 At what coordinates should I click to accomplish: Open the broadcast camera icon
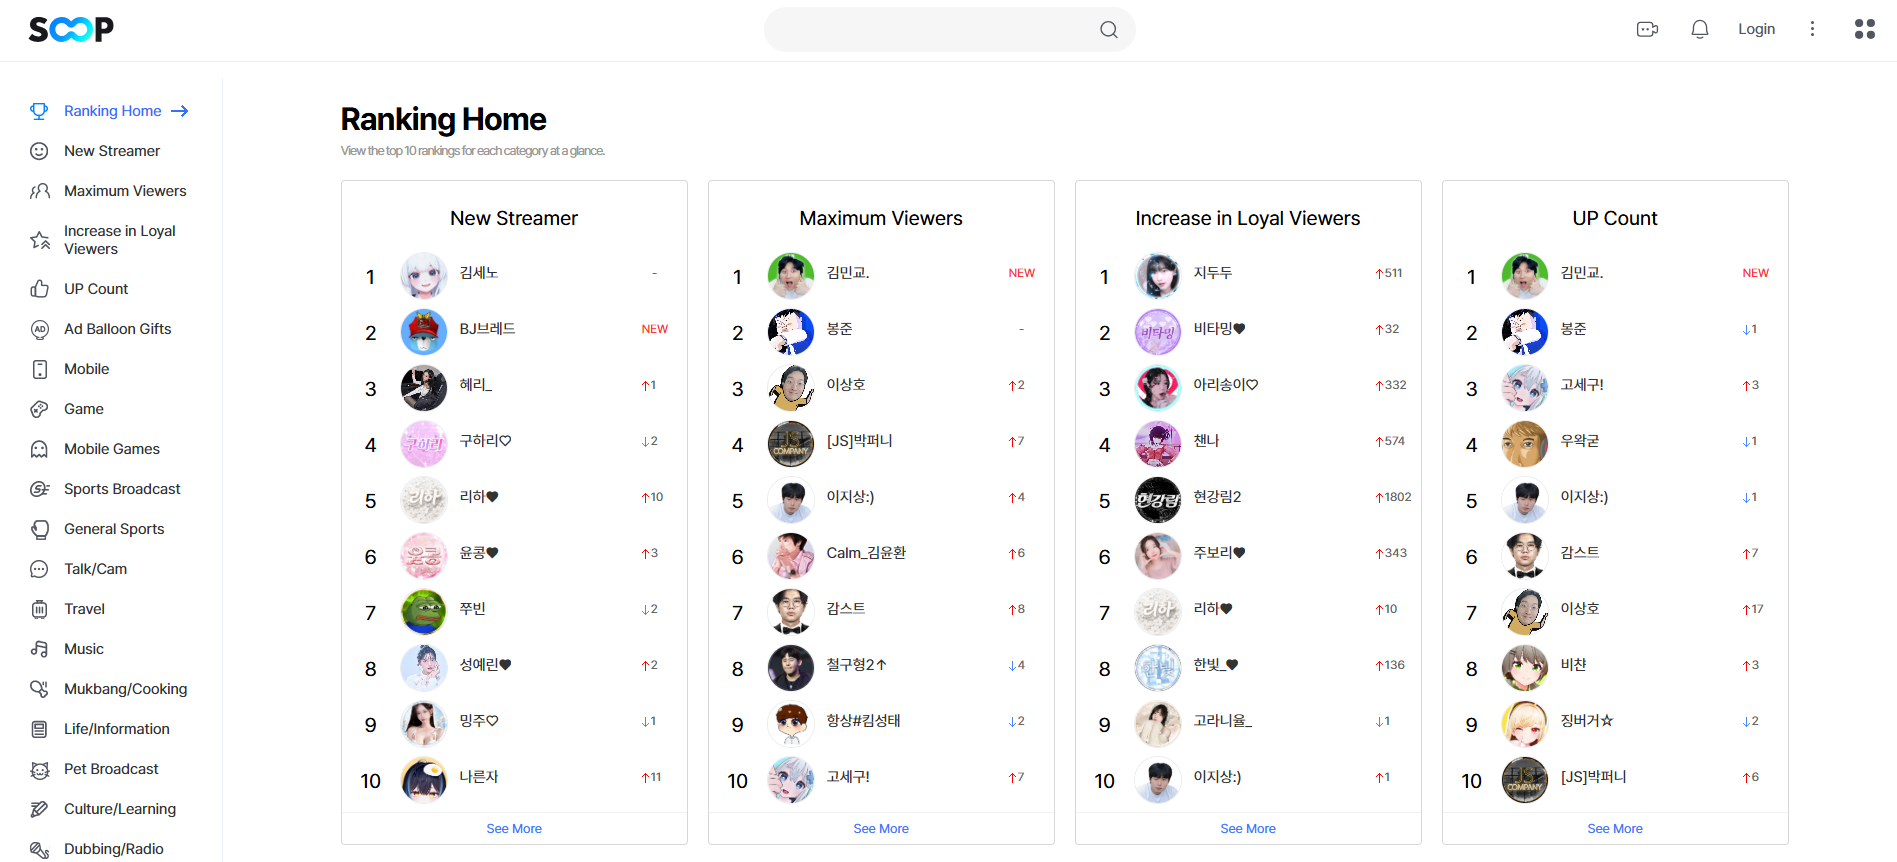(x=1647, y=30)
